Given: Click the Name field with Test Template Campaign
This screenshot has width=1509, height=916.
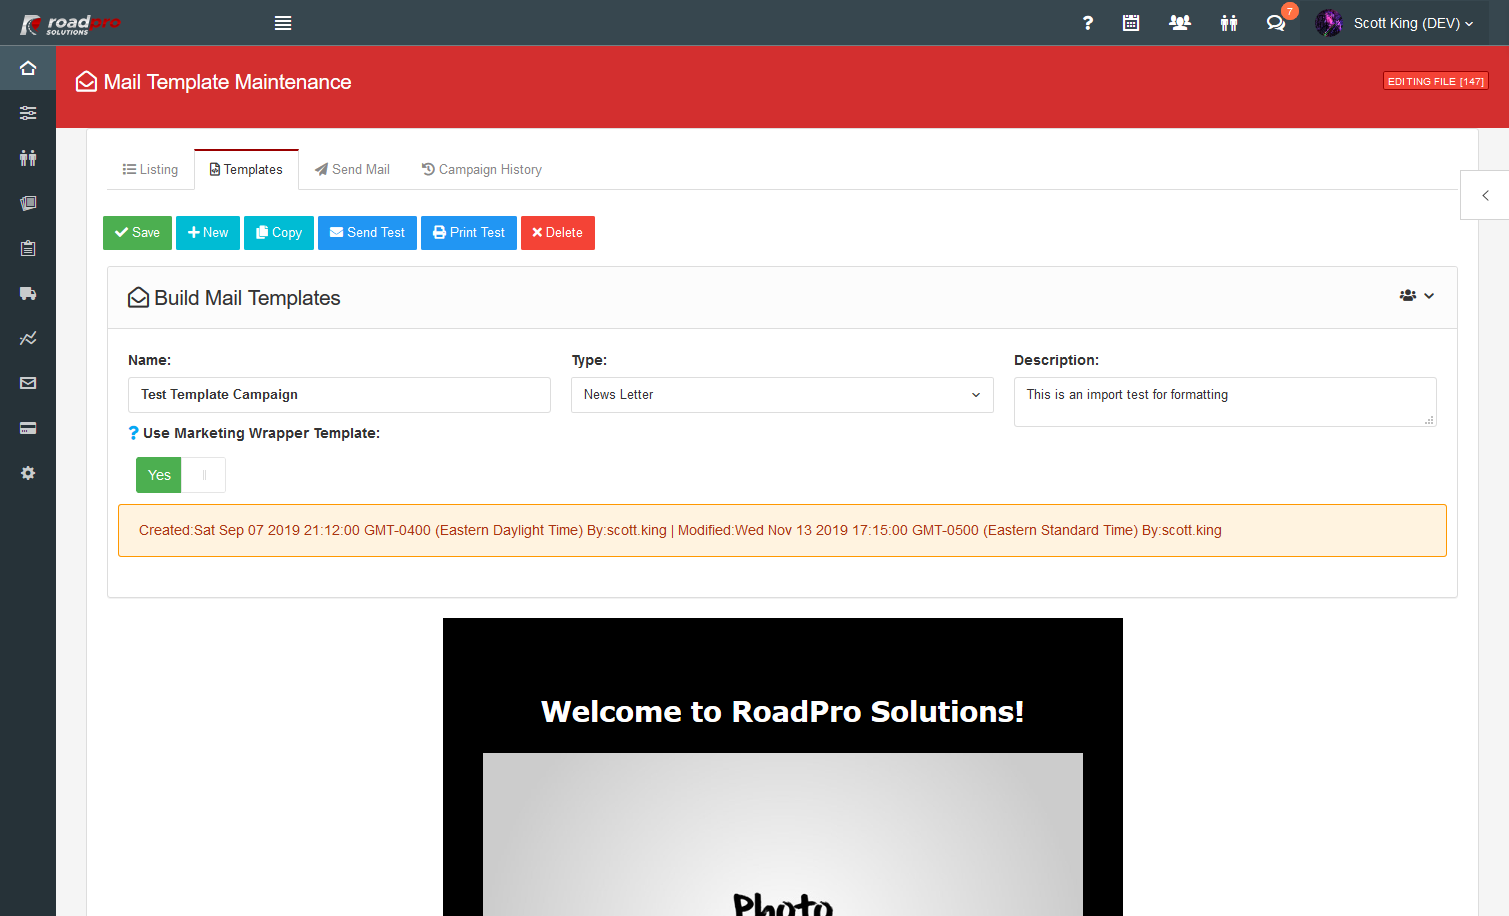Looking at the screenshot, I should [x=339, y=395].
